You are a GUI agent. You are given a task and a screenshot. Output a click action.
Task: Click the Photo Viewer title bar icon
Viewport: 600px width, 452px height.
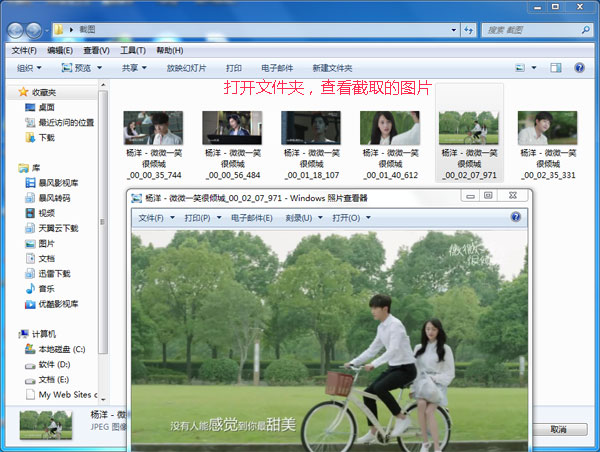(x=136, y=198)
